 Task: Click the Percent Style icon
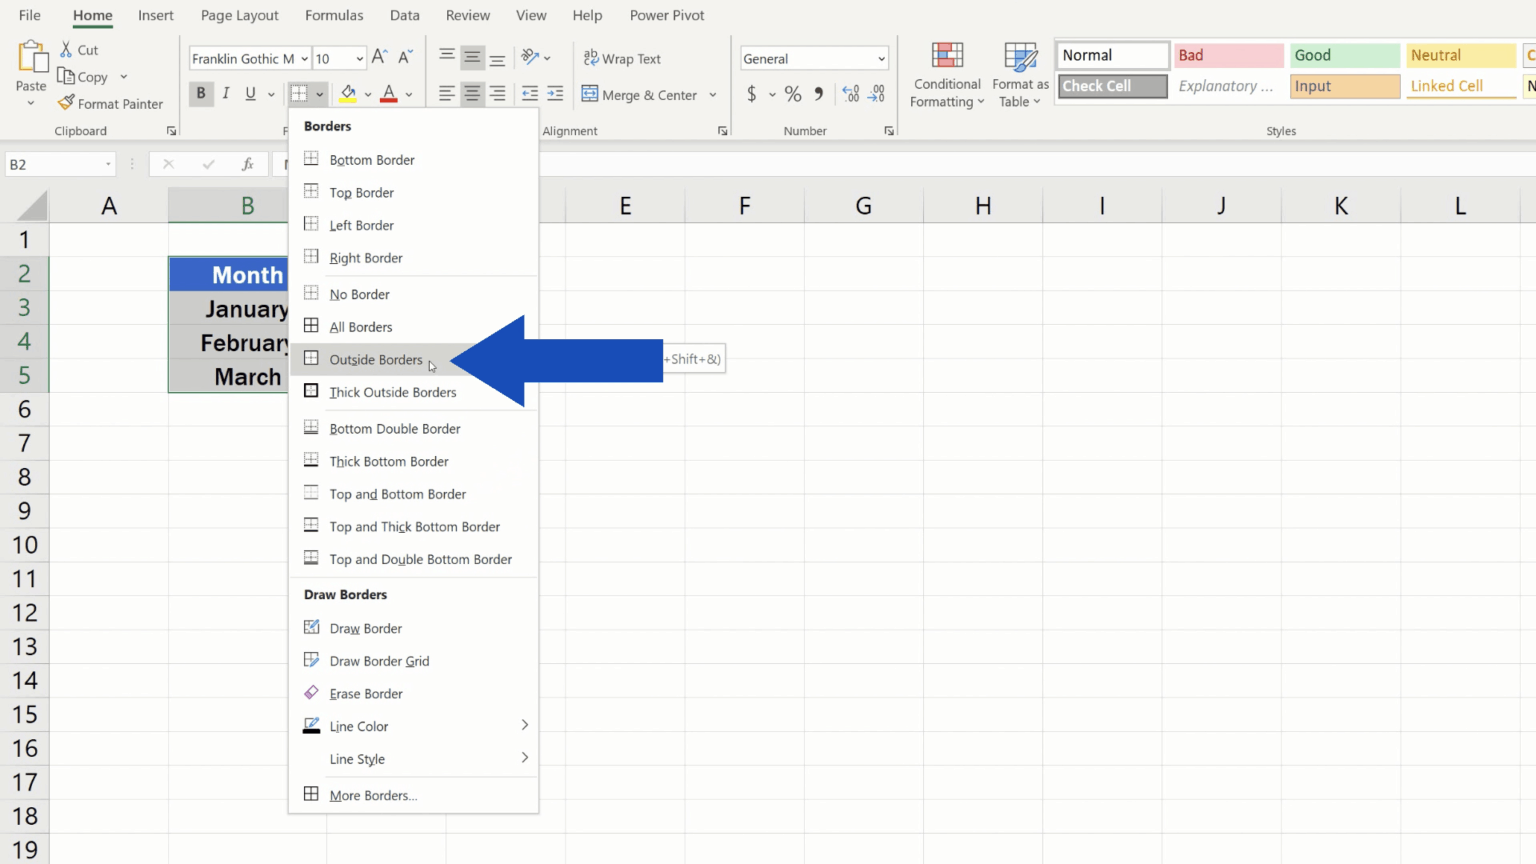click(793, 94)
